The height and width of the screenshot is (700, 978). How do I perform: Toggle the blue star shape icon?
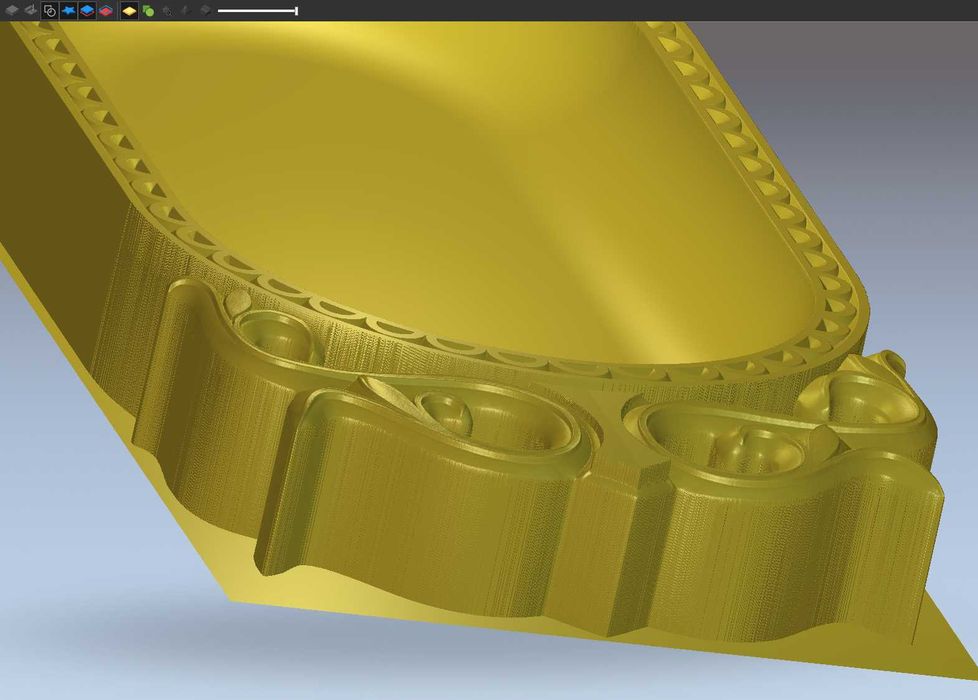tap(69, 11)
